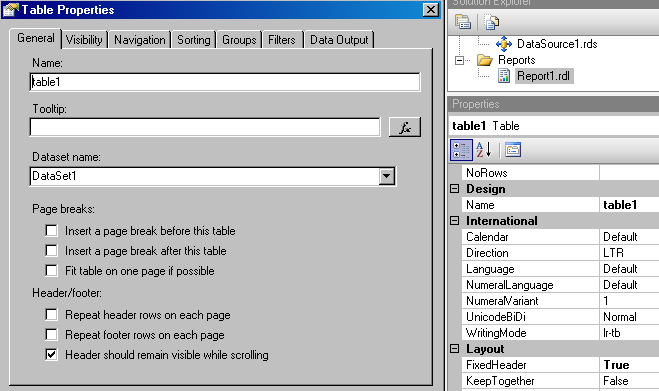Click the Report1.rdl file icon
The width and height of the screenshot is (659, 391).
503,76
